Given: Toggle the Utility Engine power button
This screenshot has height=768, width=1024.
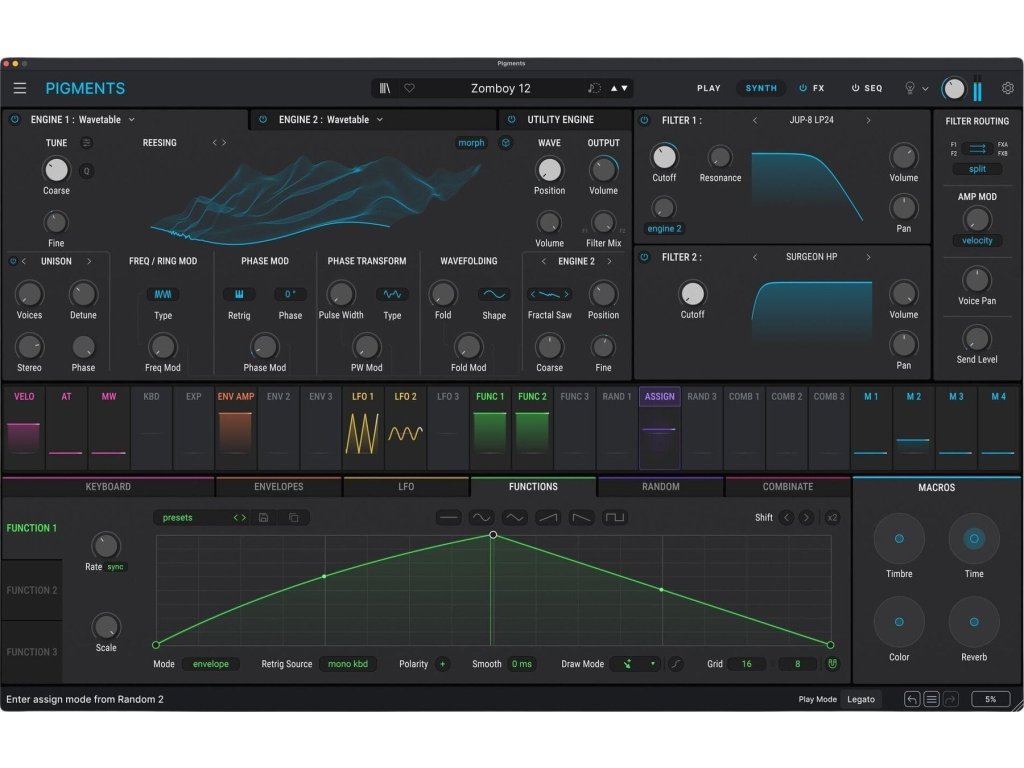Looking at the screenshot, I should pos(512,120).
